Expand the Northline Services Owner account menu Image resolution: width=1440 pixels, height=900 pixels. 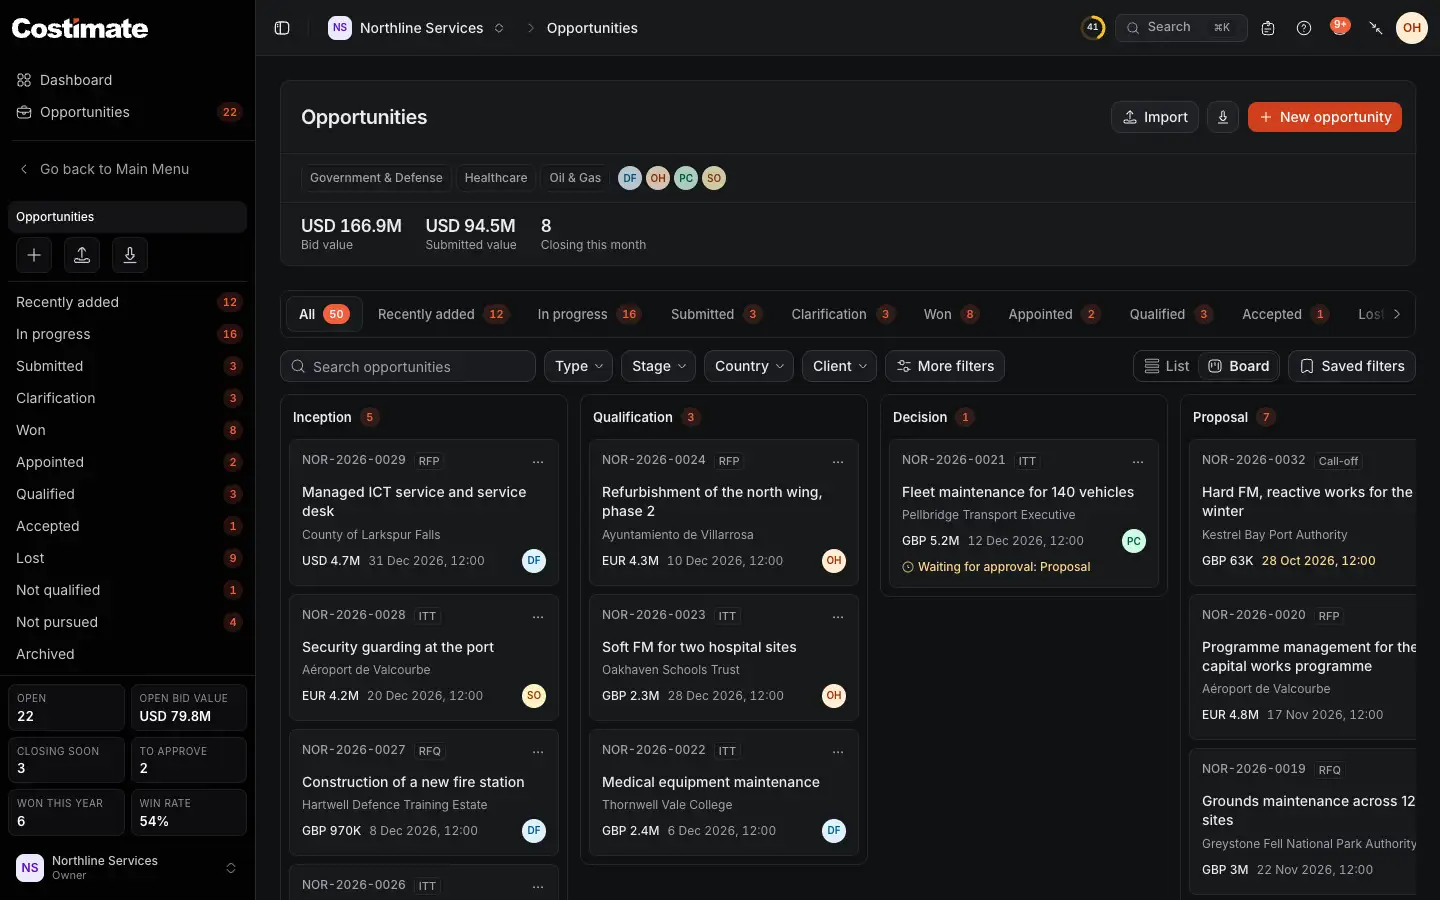(x=127, y=868)
